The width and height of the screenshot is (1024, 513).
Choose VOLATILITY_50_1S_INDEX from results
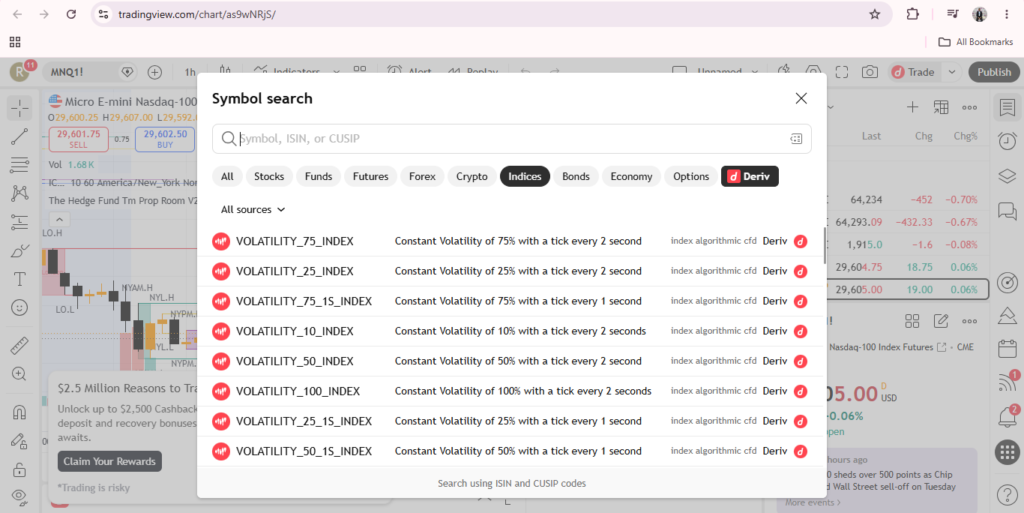pyautogui.click(x=511, y=452)
